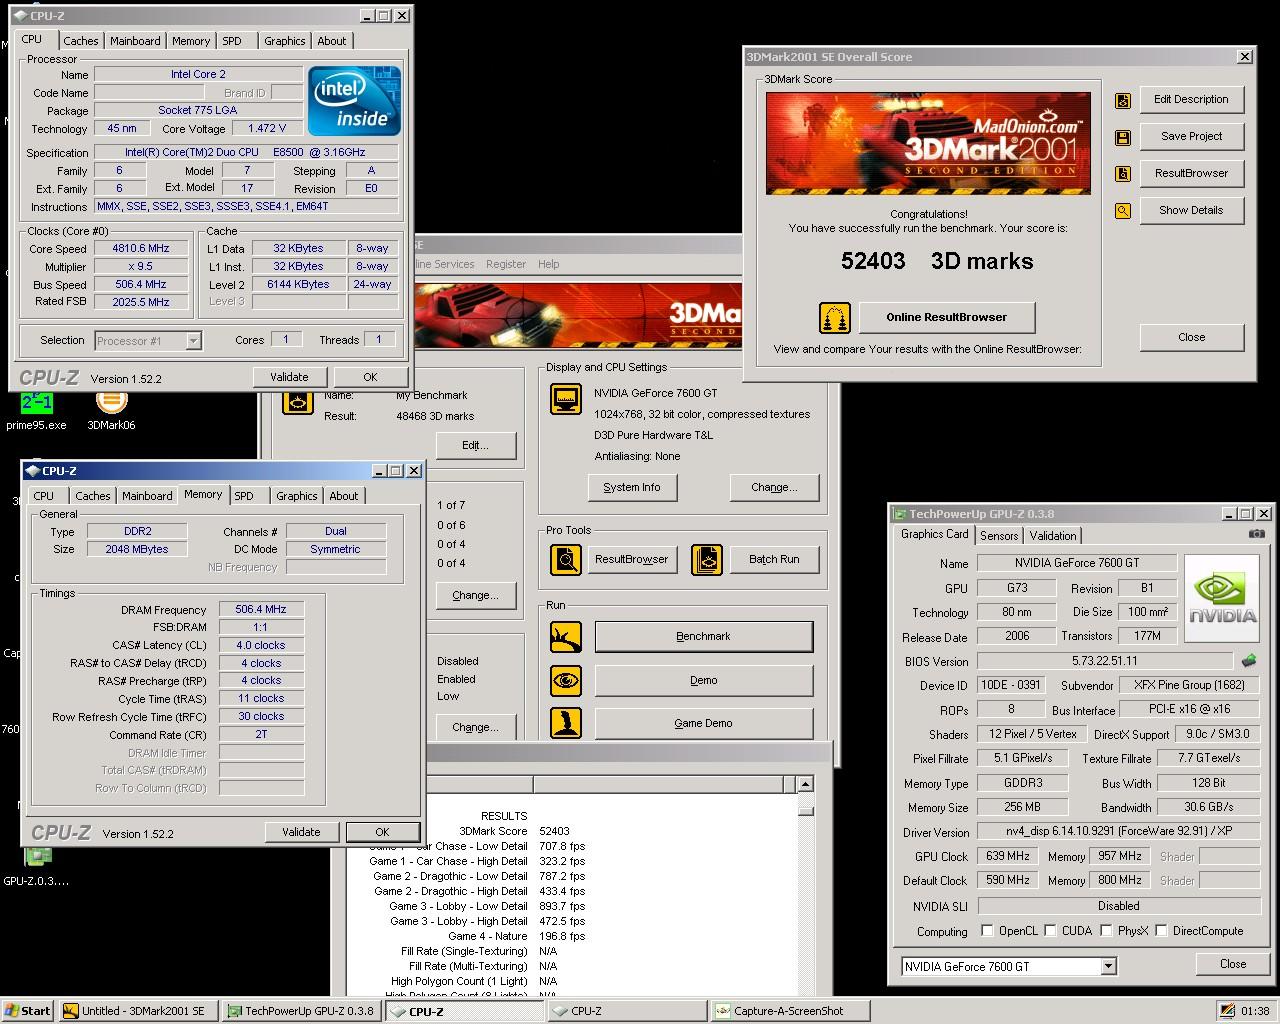
Task: Close the 3DMark score dialog with Close button
Action: pyautogui.click(x=1191, y=338)
